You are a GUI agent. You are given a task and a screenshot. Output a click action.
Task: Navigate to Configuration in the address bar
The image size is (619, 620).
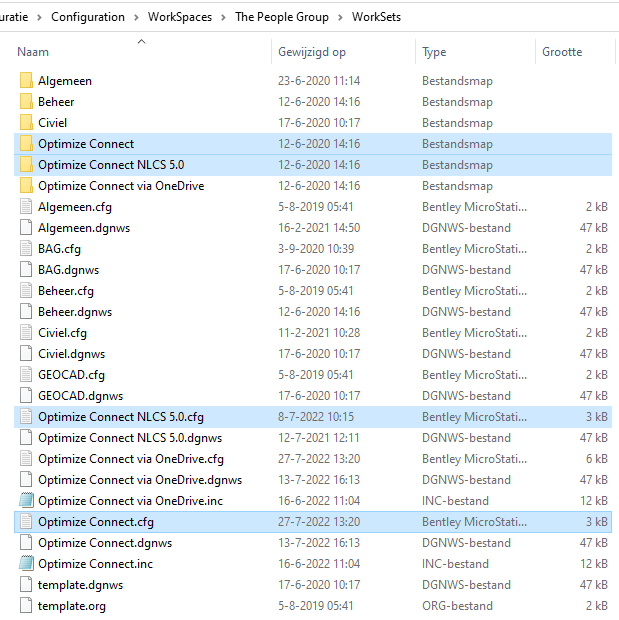pos(88,17)
